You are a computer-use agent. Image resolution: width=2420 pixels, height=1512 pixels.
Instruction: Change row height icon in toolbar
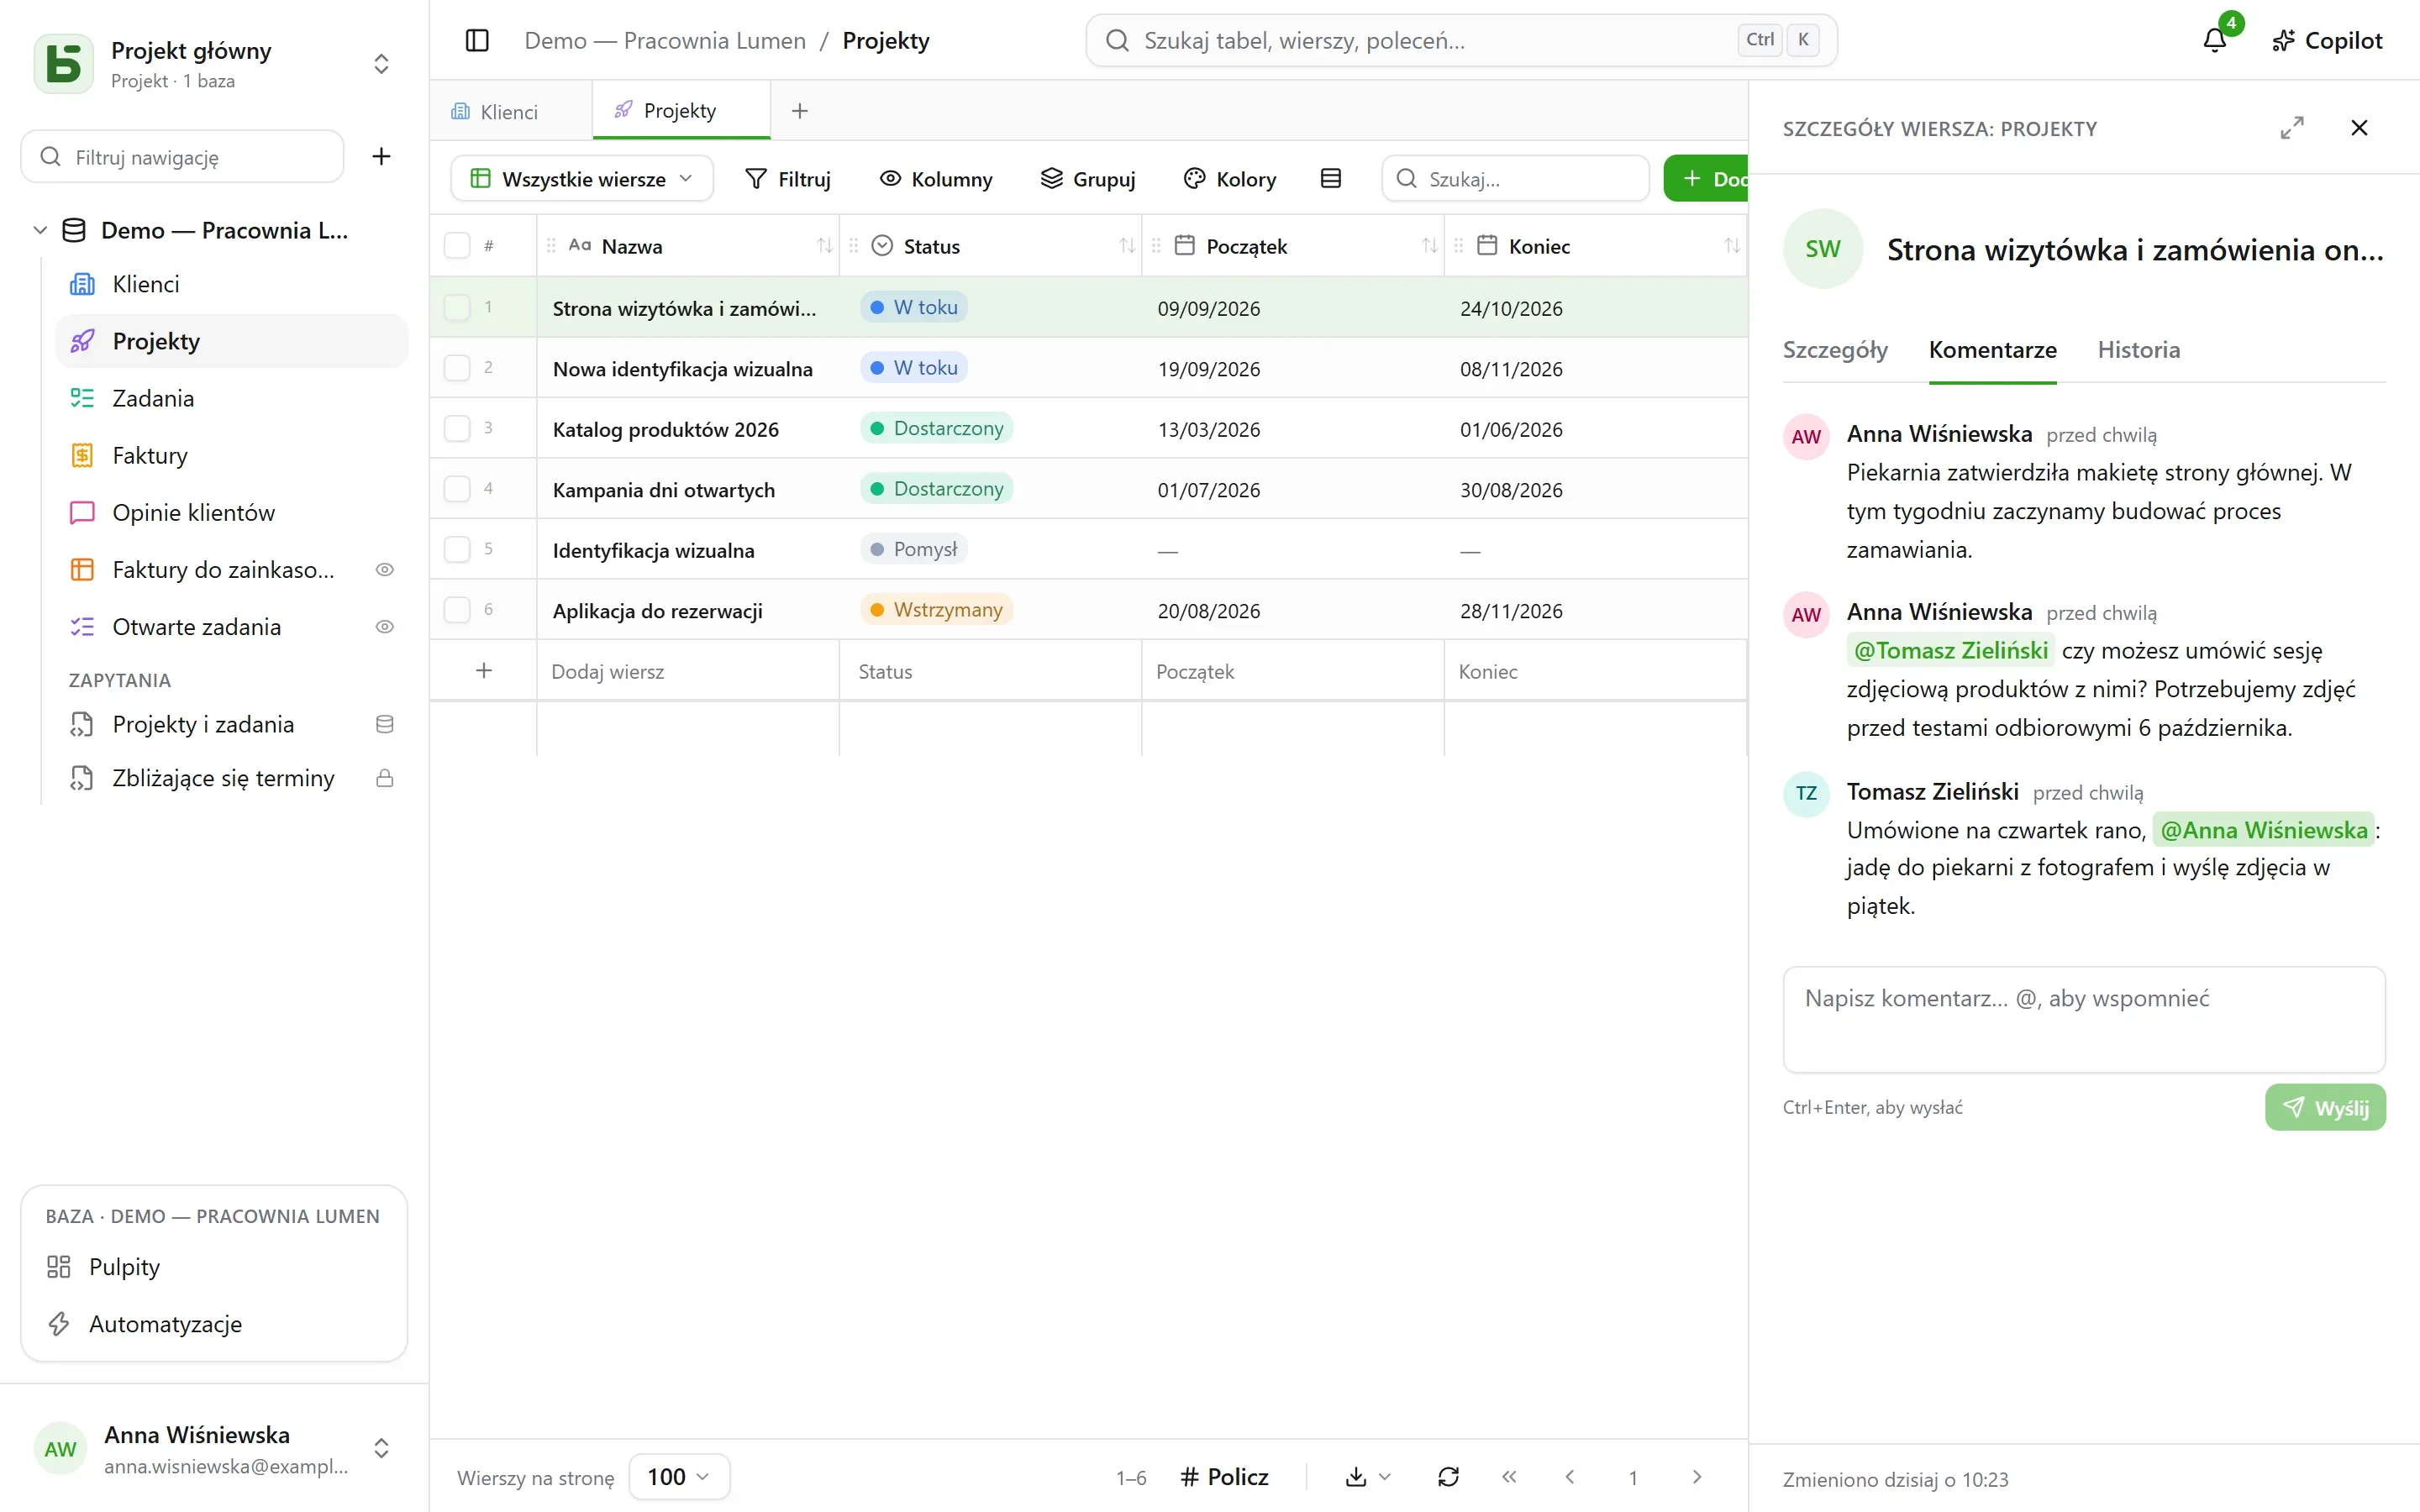coord(1330,178)
